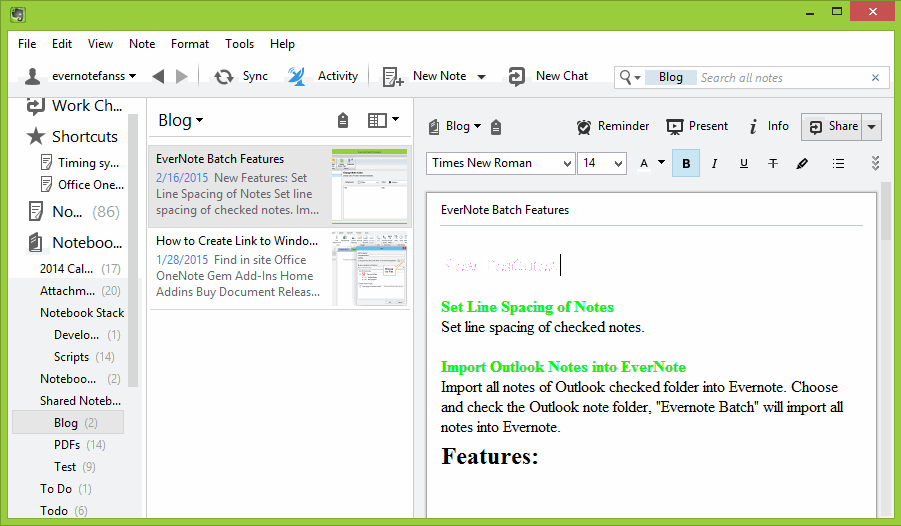Image resolution: width=901 pixels, height=526 pixels.
Task: Toggle Bold formatting
Action: click(x=686, y=163)
